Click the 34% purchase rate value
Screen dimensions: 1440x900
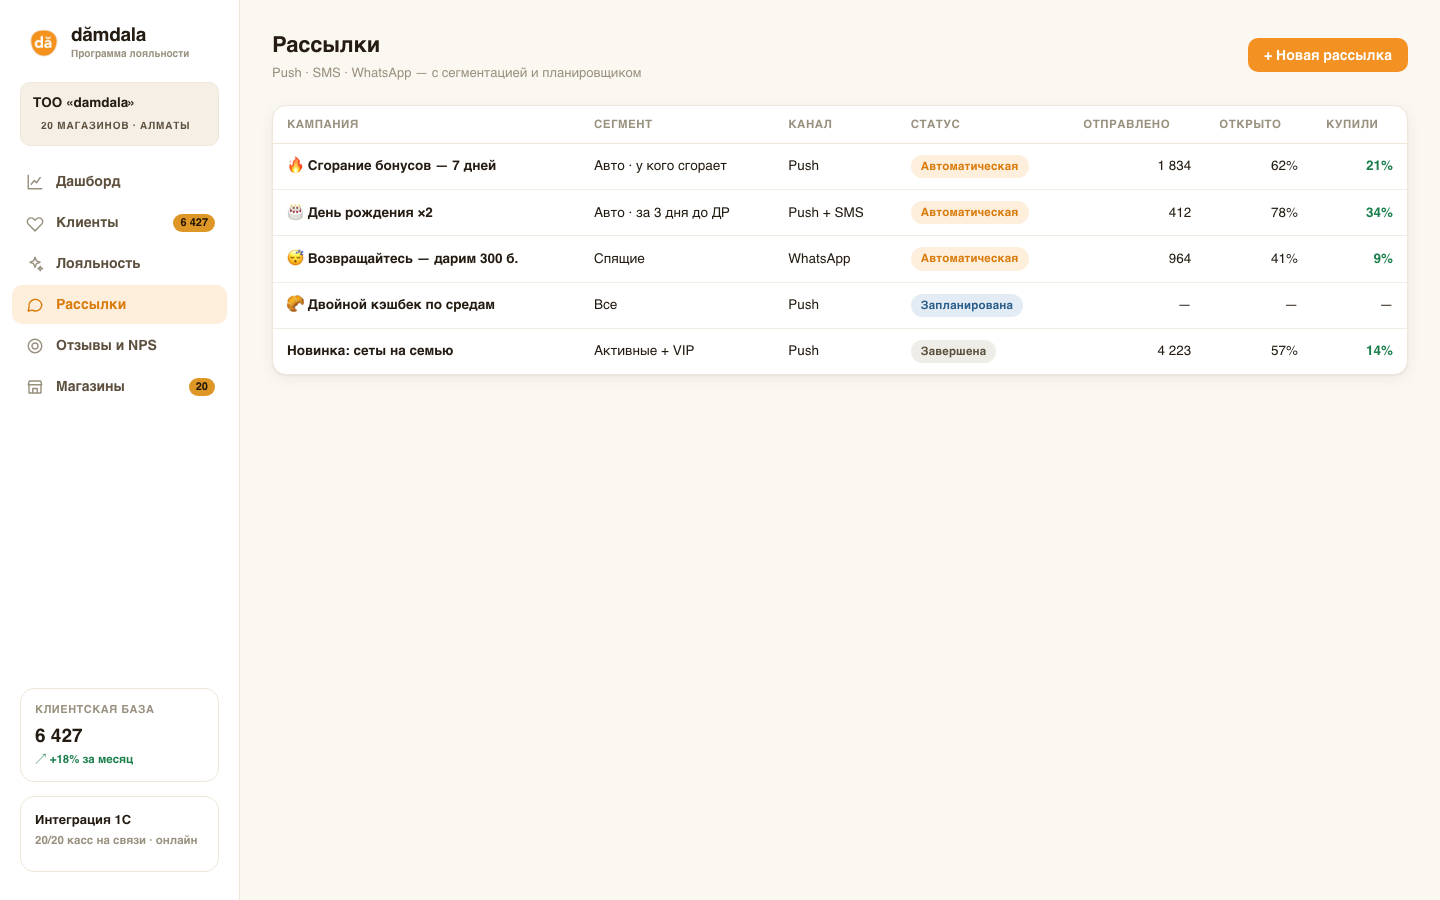pyautogui.click(x=1379, y=212)
